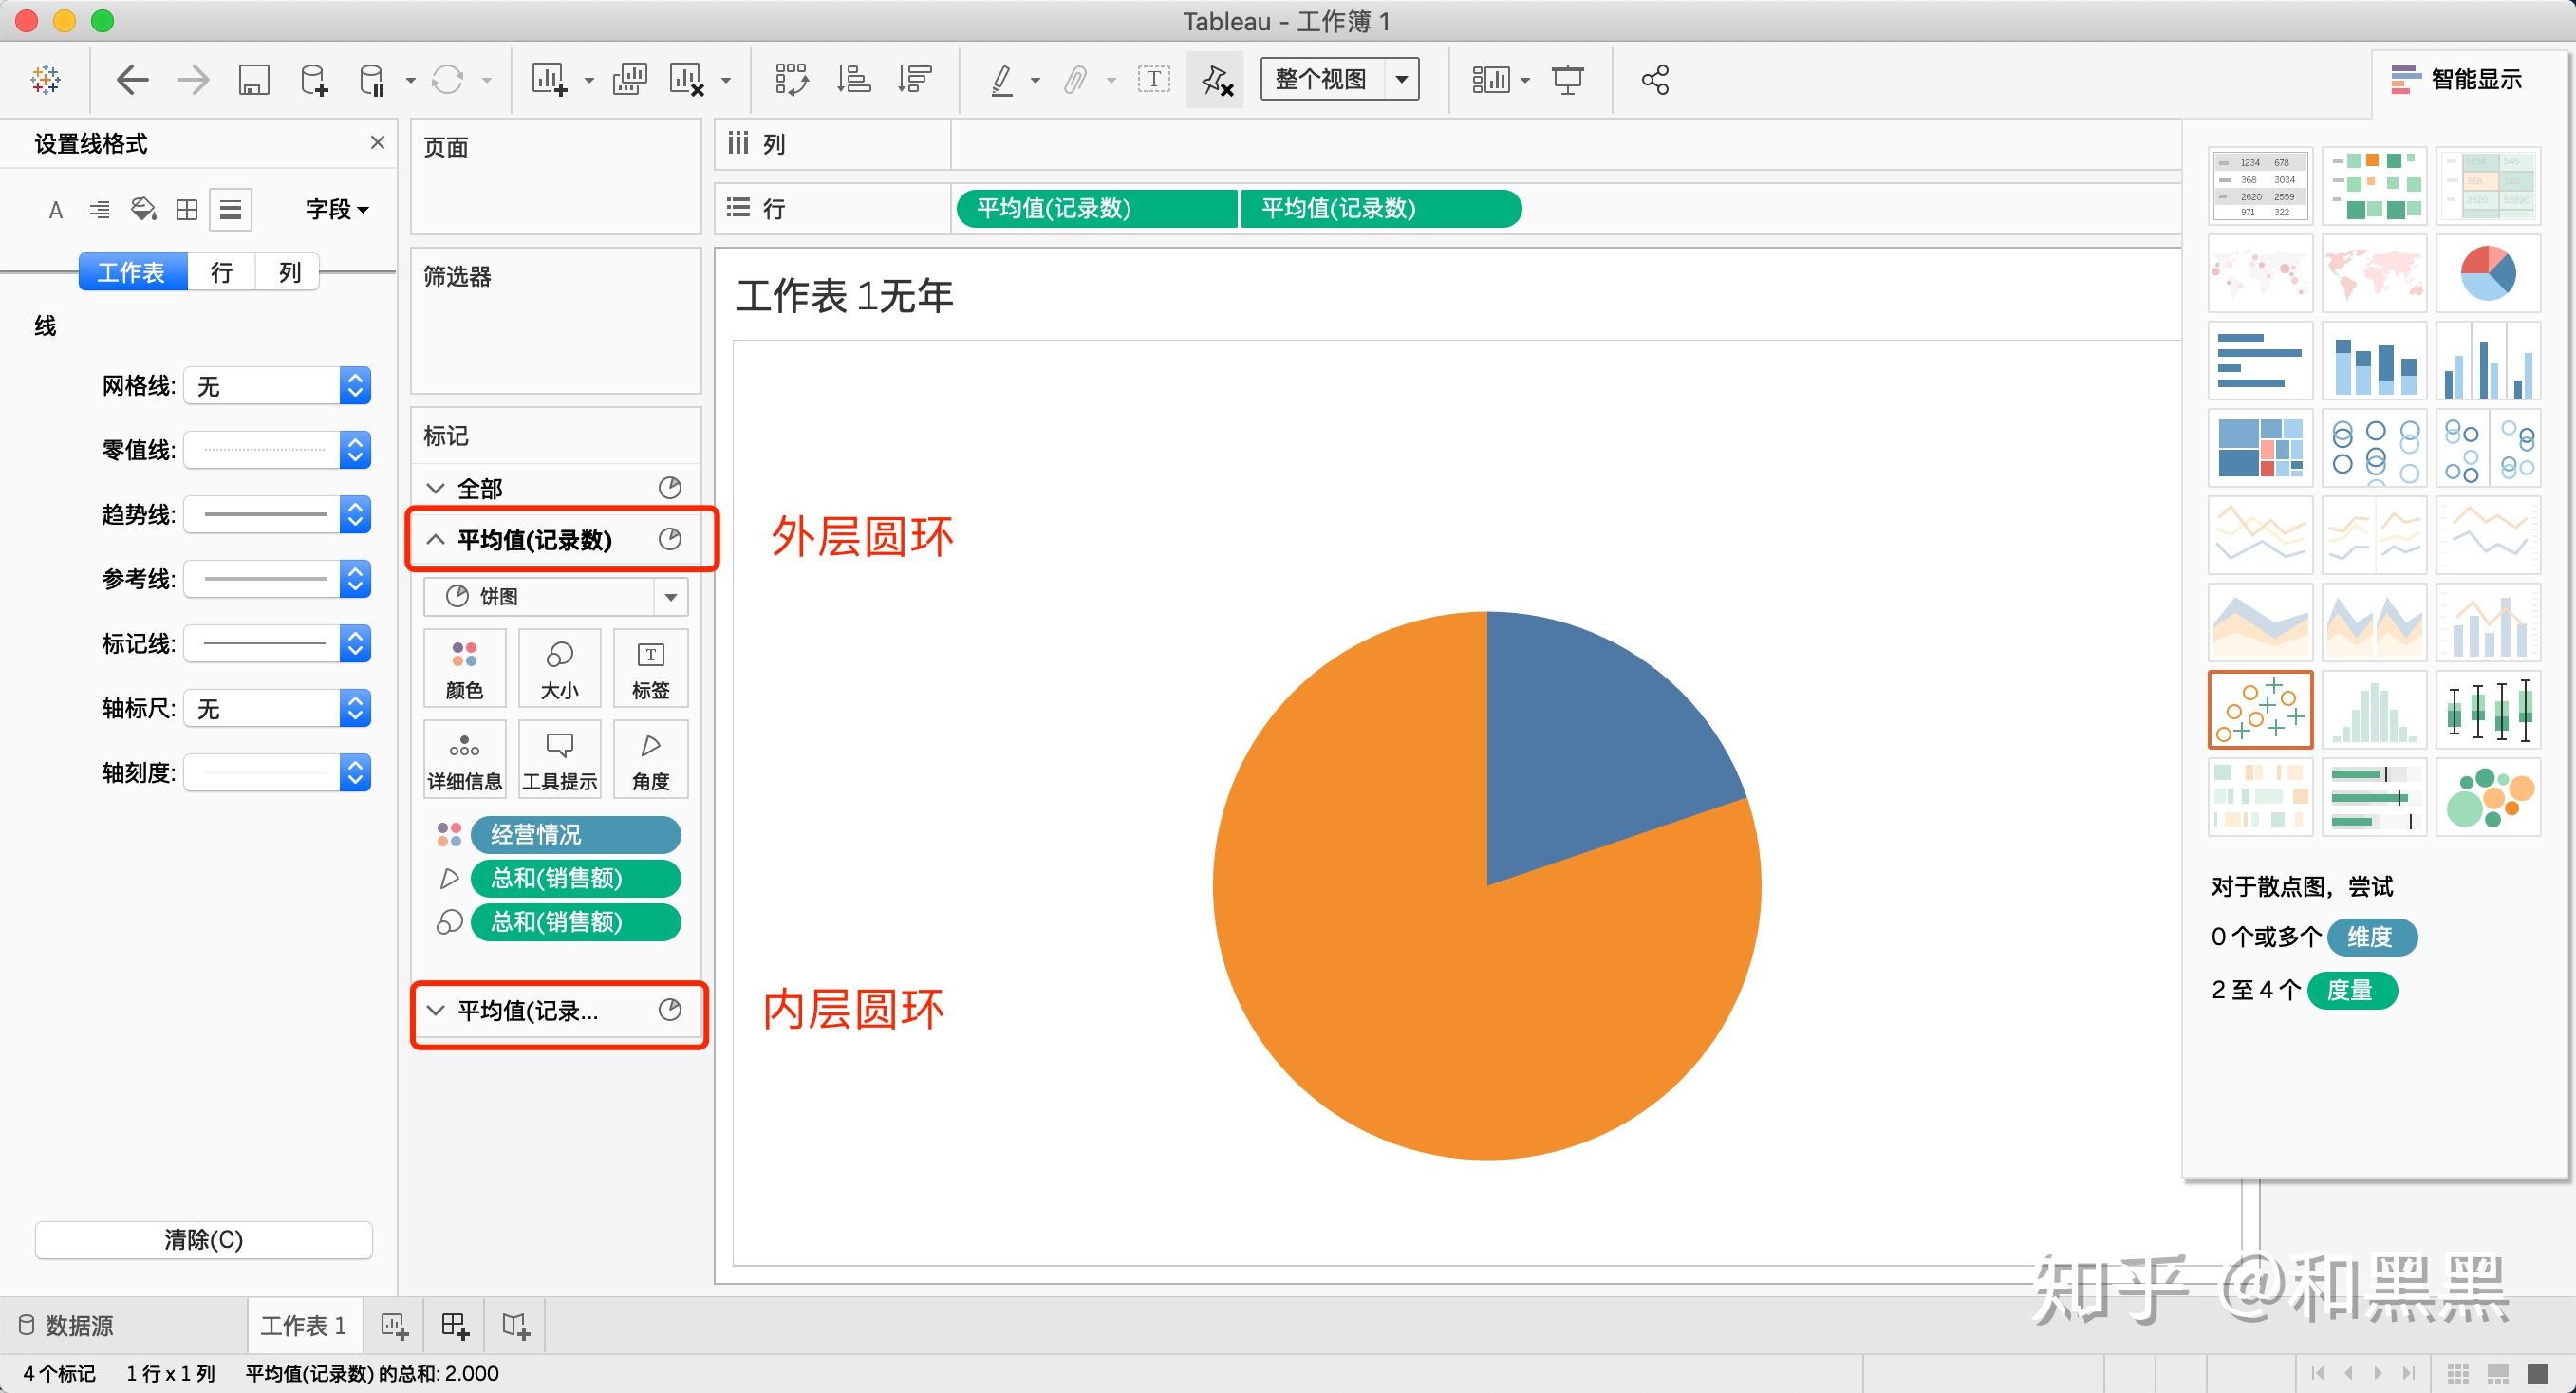The image size is (2576, 1393).
Task: Open the 工具提示 (Tooltip) shelf icon
Action: pyautogui.click(x=559, y=758)
